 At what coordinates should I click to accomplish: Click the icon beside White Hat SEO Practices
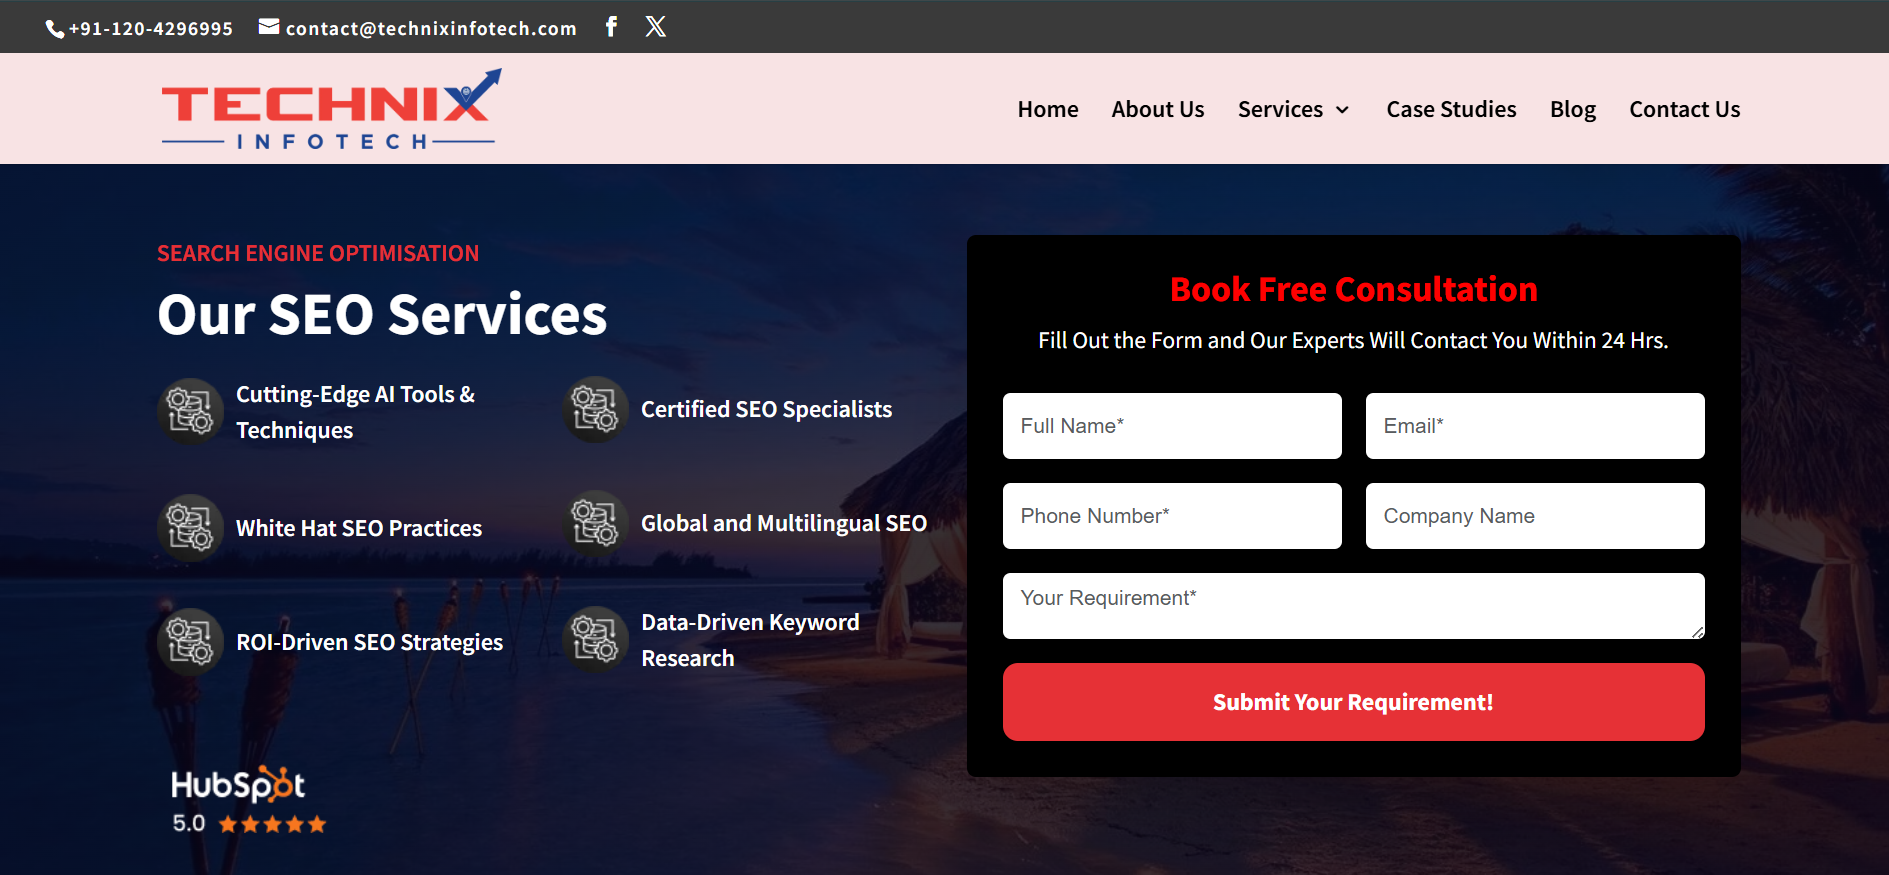190,527
